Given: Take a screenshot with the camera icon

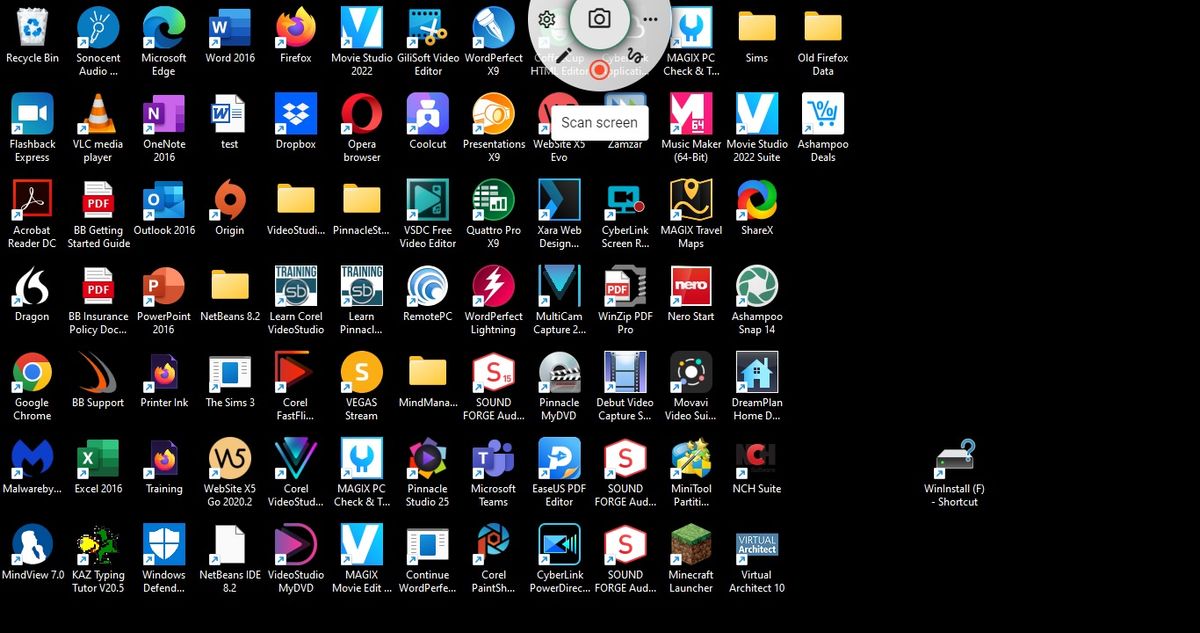Looking at the screenshot, I should tap(600, 19).
